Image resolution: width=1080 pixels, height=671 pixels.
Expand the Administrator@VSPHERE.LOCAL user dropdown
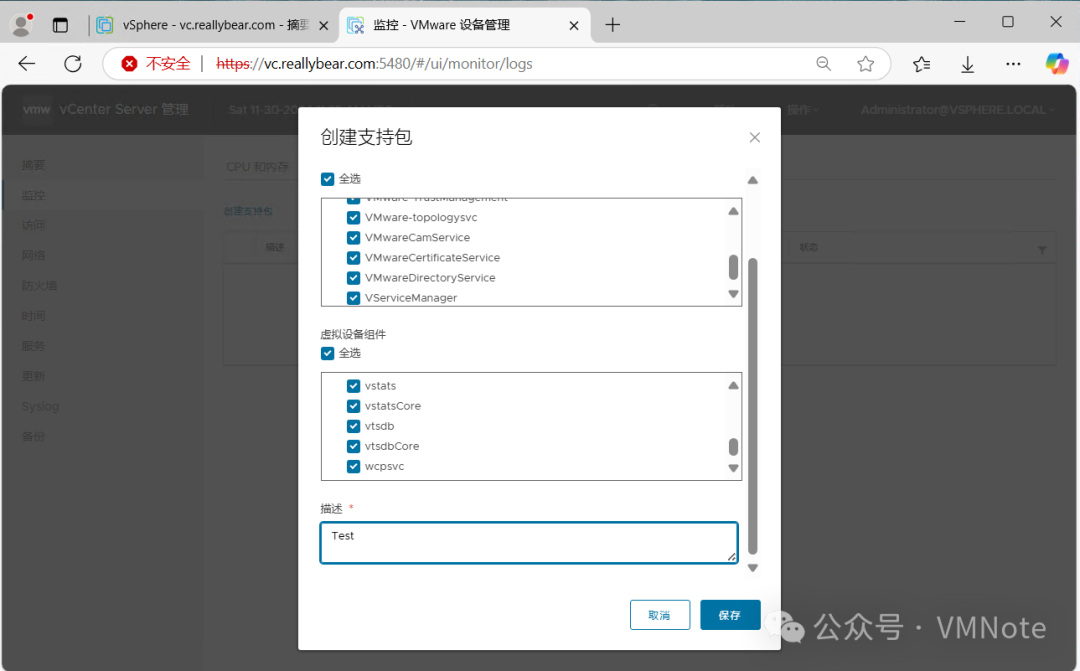[x=957, y=110]
